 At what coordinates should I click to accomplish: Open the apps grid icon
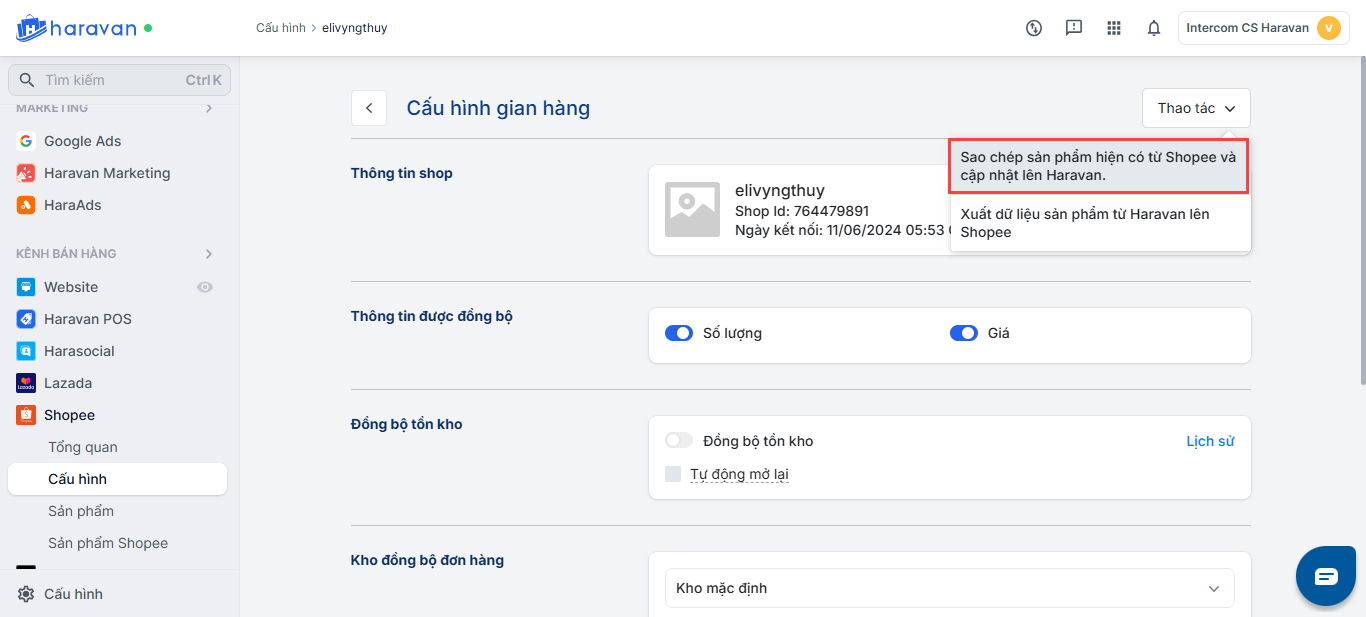click(x=1114, y=28)
